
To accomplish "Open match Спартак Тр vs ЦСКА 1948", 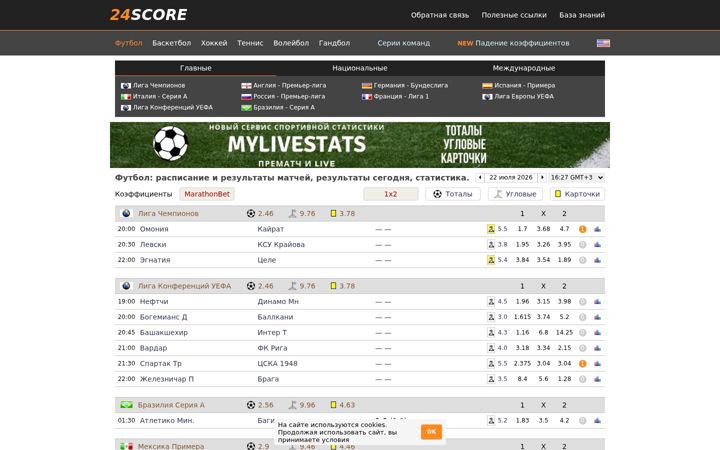I will pyautogui.click(x=360, y=364).
